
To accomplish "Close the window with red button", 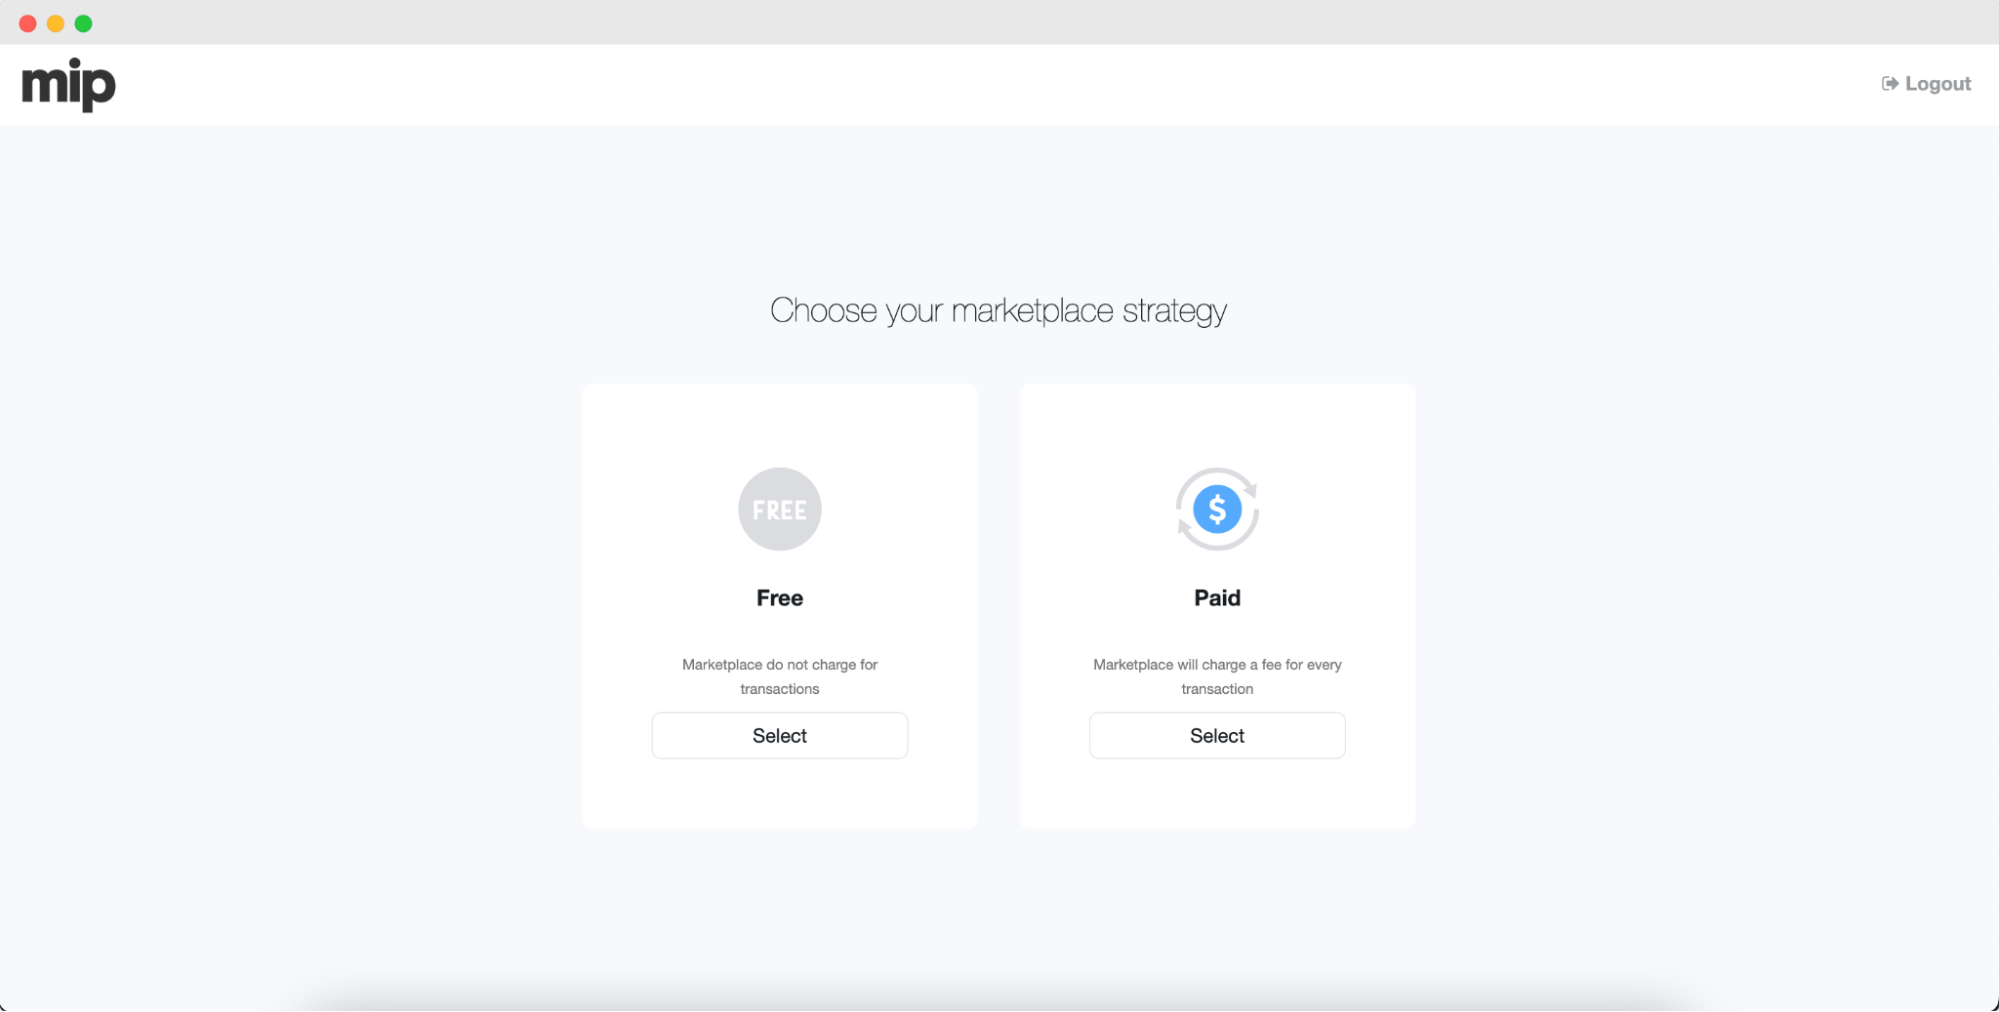I will point(28,23).
